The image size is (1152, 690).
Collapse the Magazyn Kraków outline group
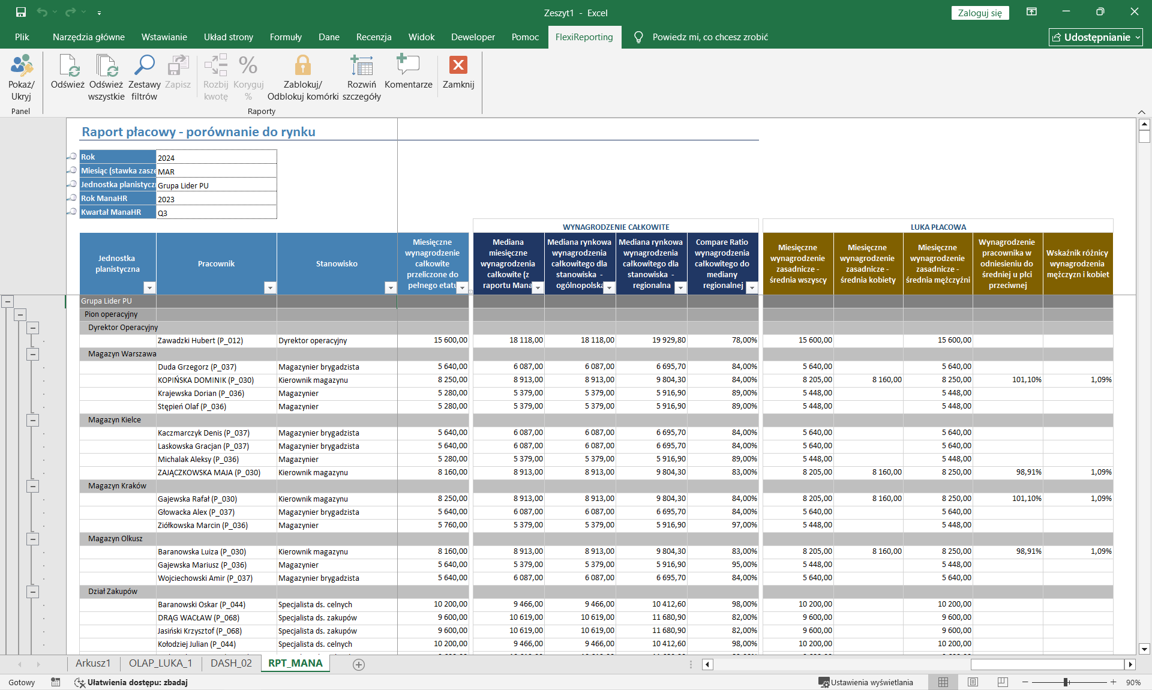click(x=33, y=486)
